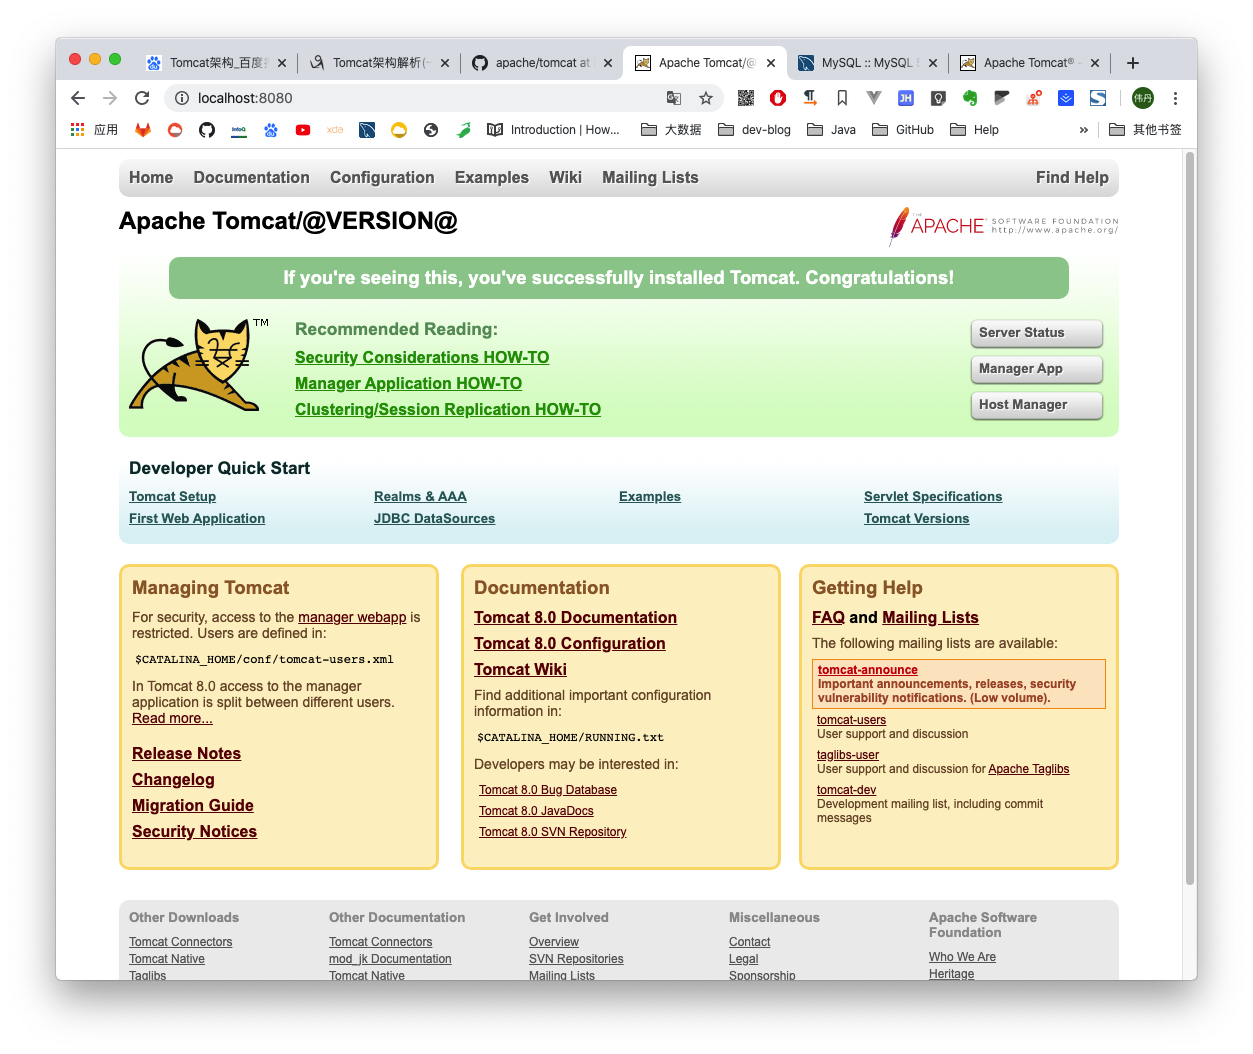1253x1054 pixels.
Task: Open the Tomcat 8.0 JavaDocs link
Action: tap(536, 811)
